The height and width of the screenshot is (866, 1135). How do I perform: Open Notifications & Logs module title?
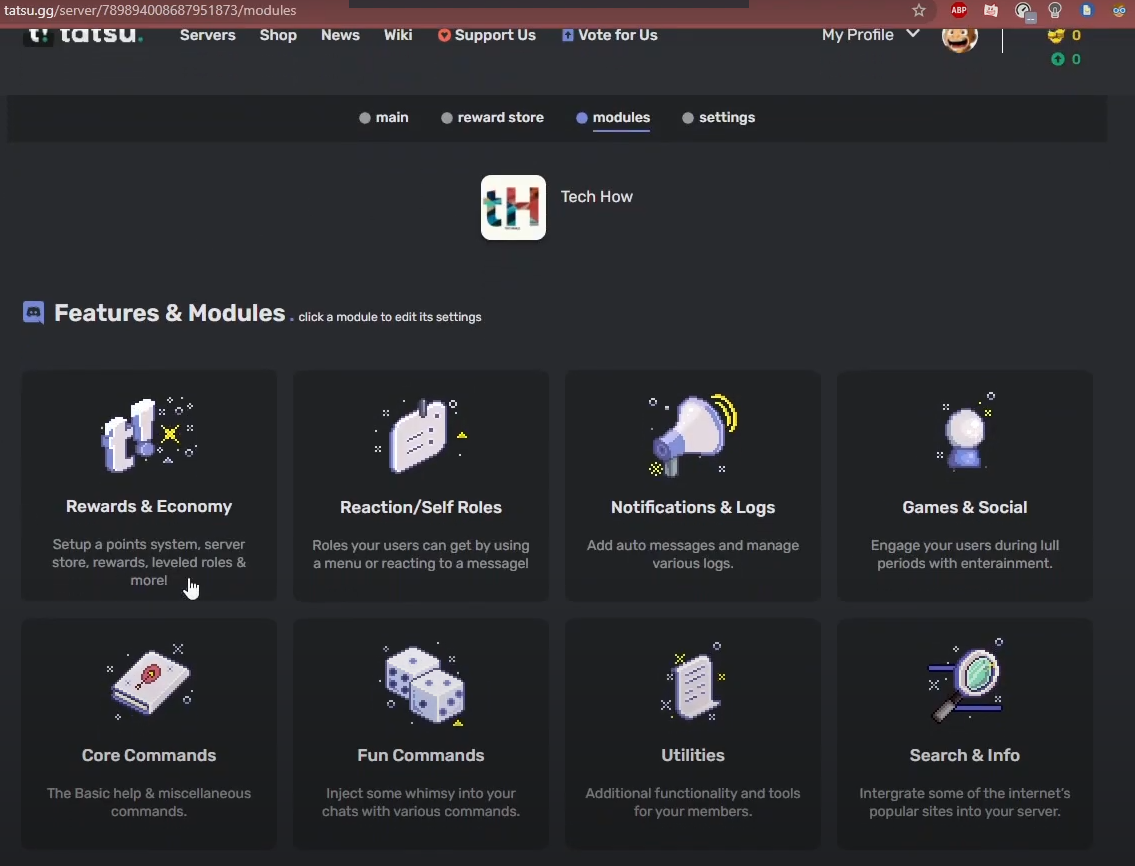[693, 507]
